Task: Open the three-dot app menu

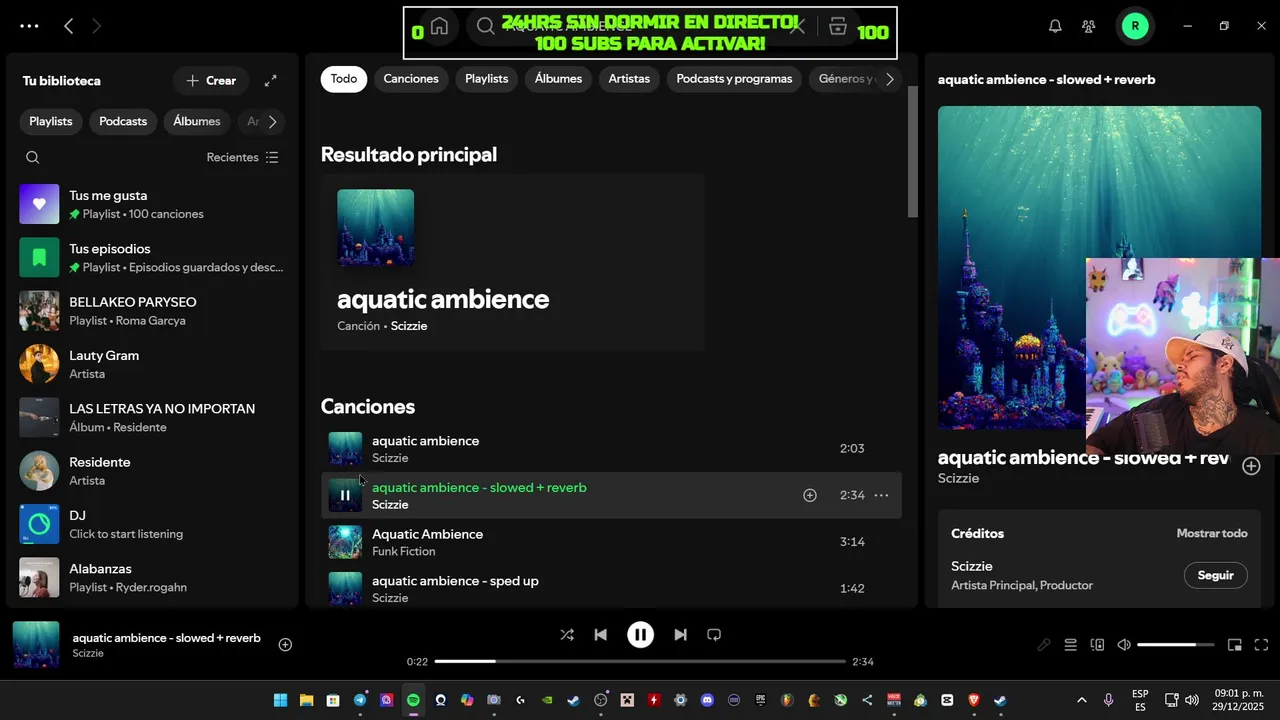Action: tap(29, 26)
